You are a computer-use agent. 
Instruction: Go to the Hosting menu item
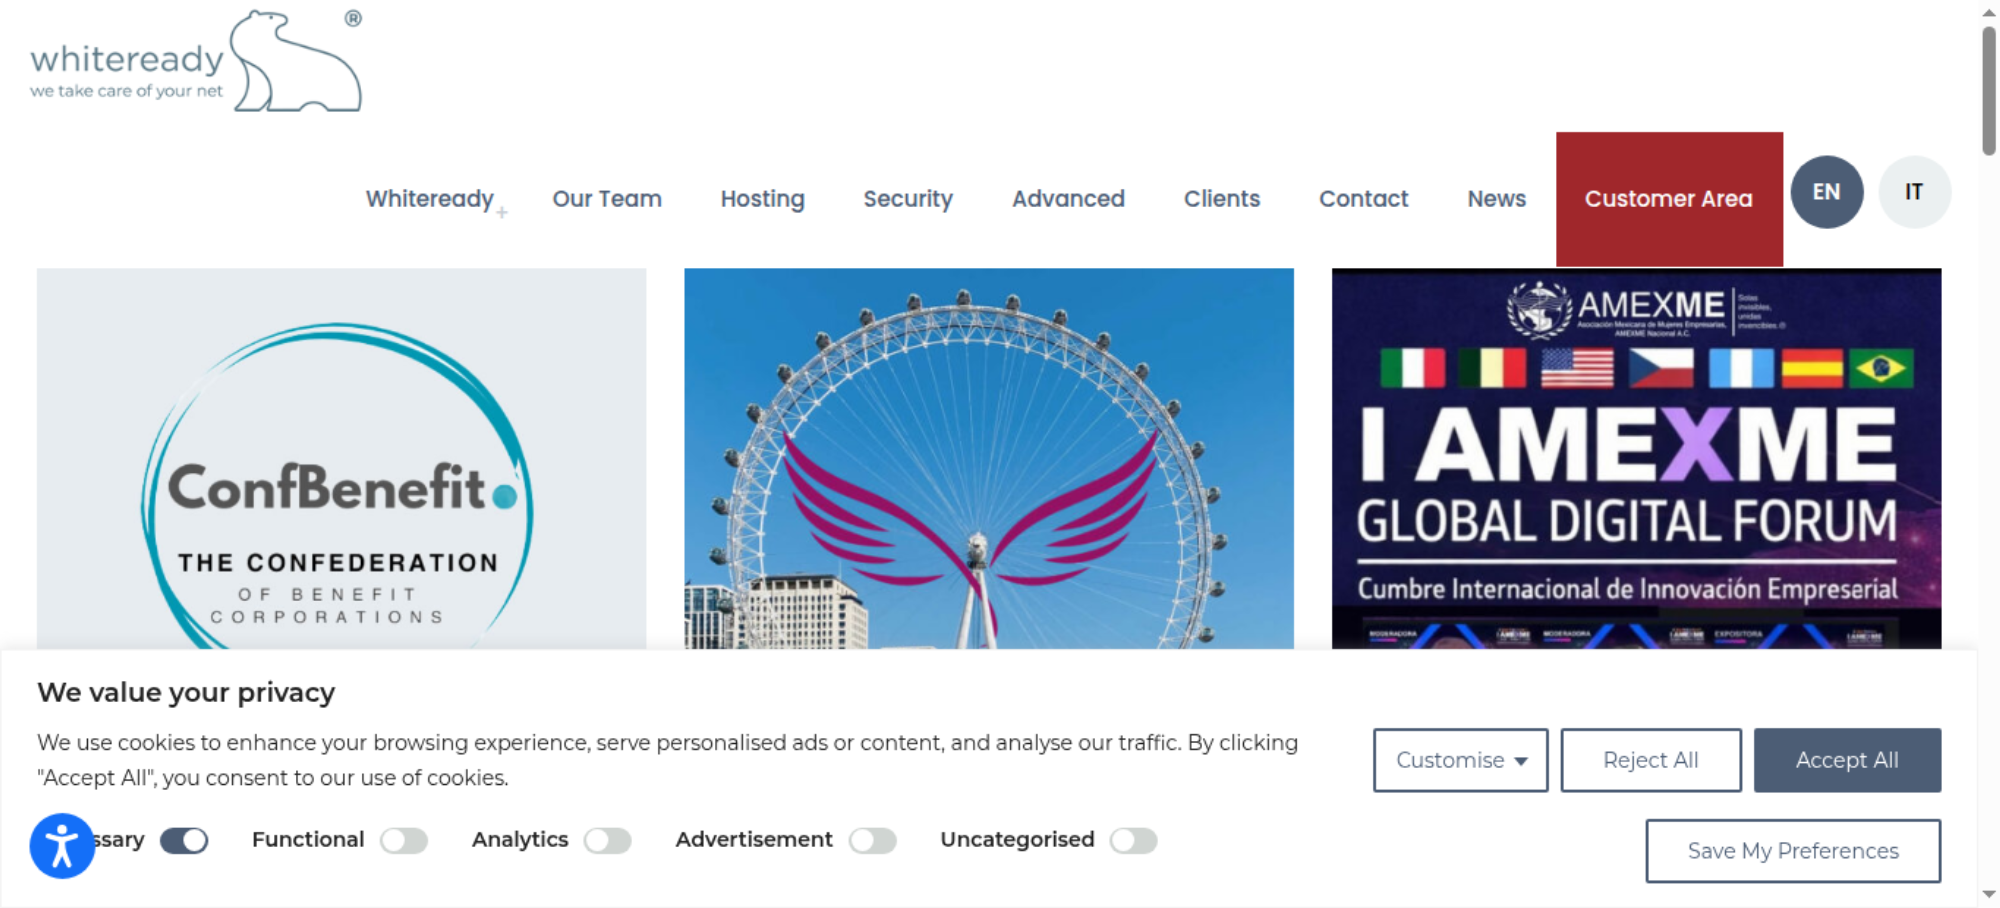pos(763,199)
